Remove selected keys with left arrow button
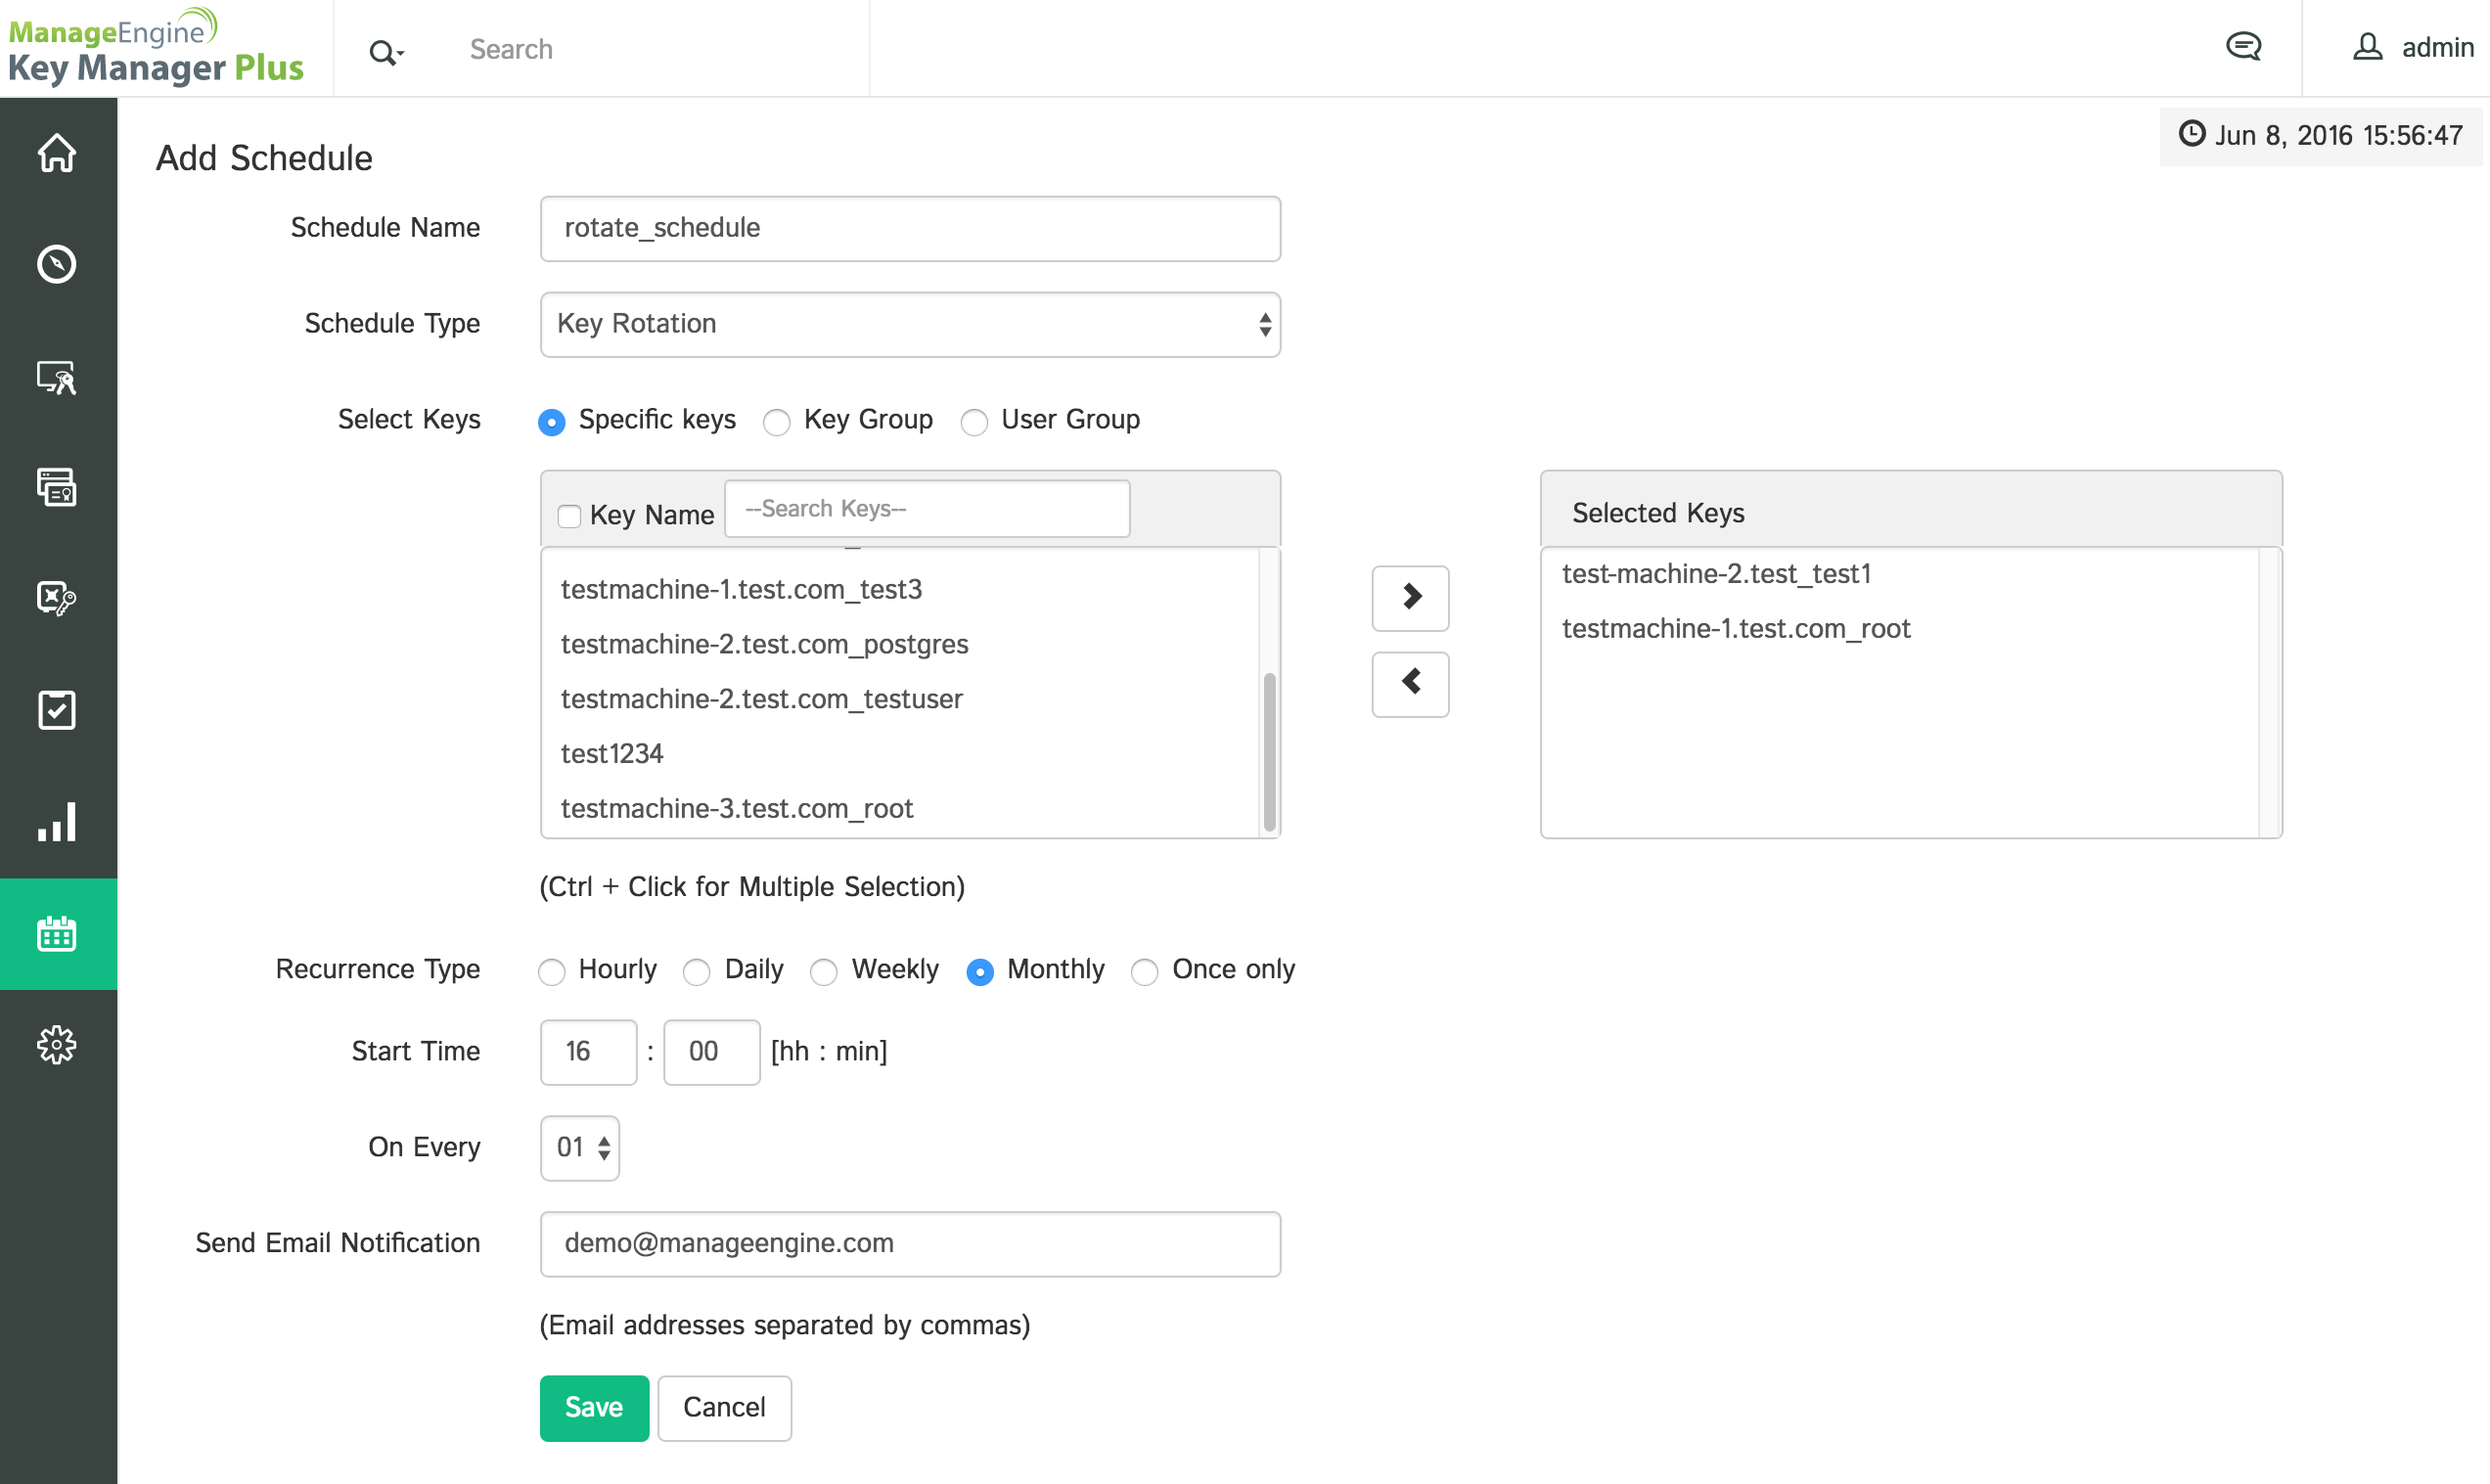This screenshot has height=1484, width=2490. (1410, 684)
